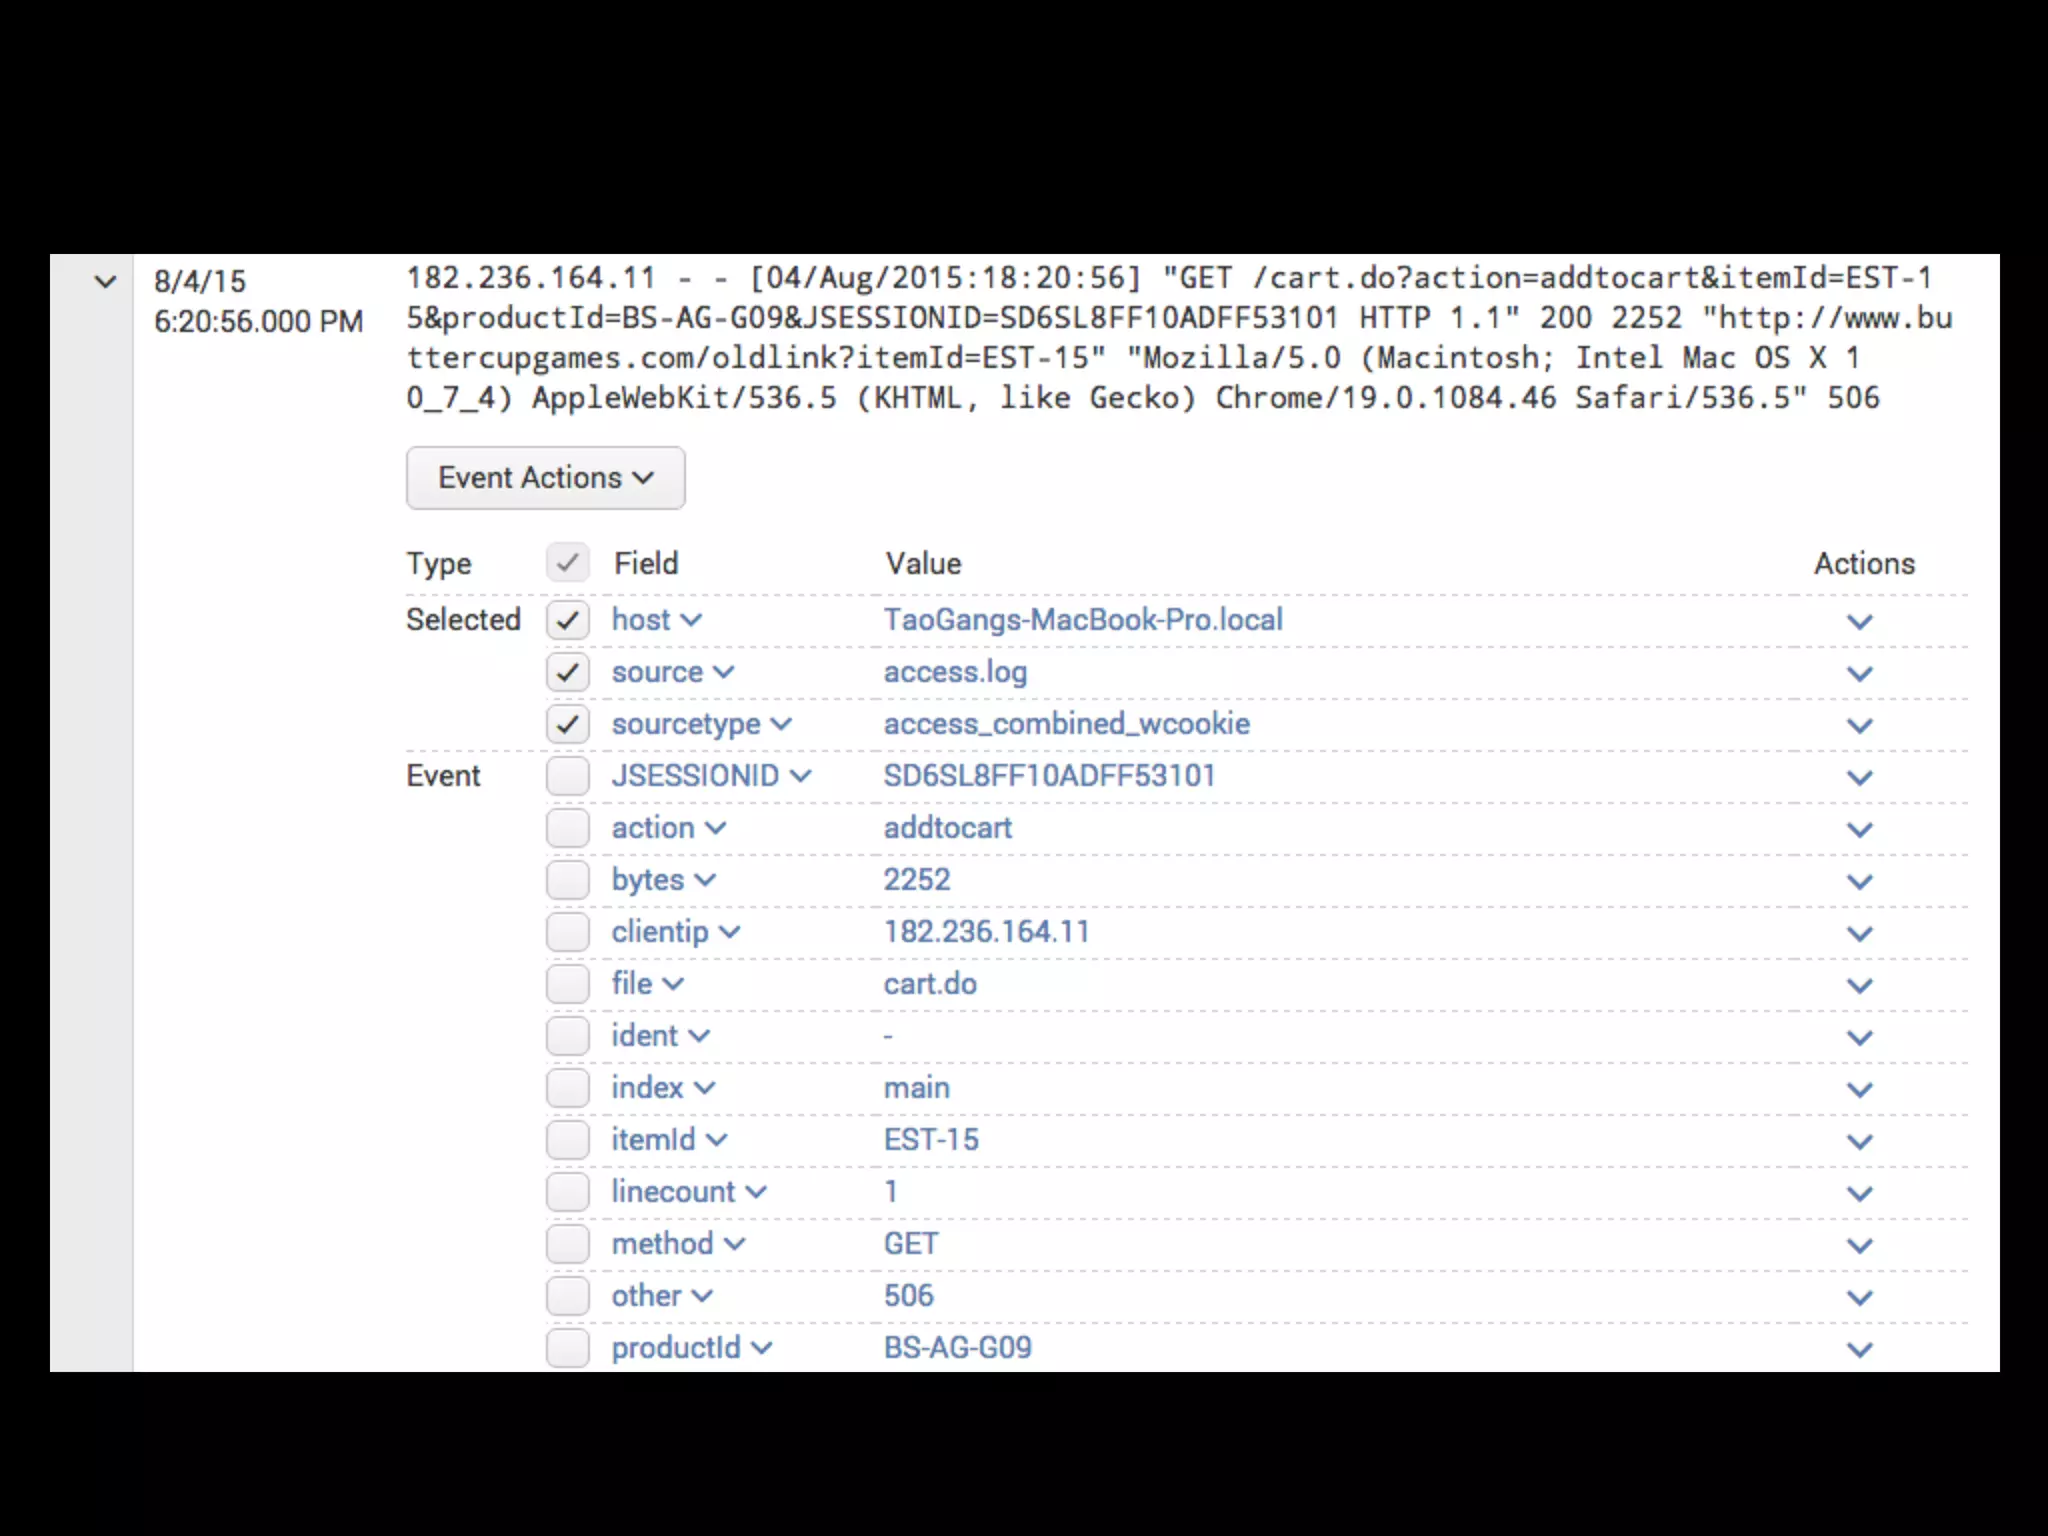
Task: Collapse the event row with the chevron beside 8/4/15
Action: click(x=105, y=282)
